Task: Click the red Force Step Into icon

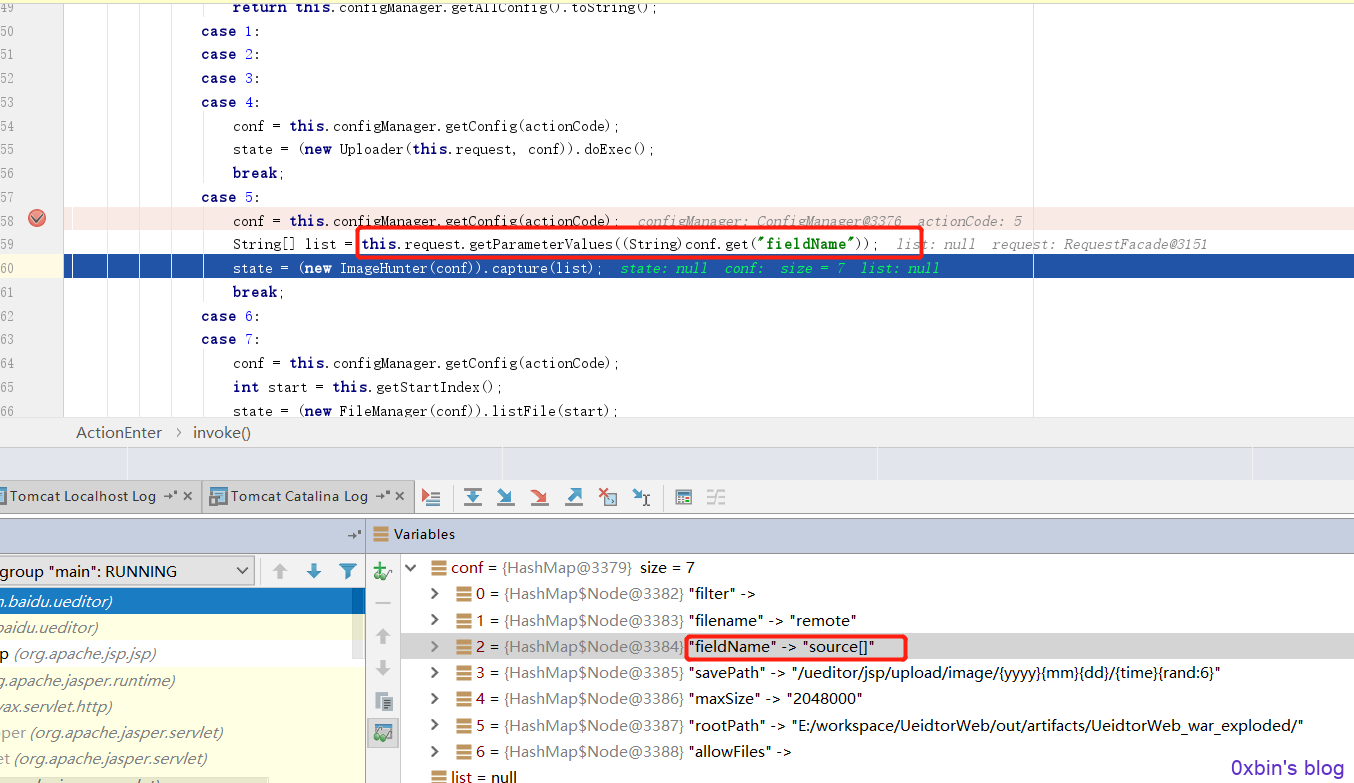Action: click(539, 496)
